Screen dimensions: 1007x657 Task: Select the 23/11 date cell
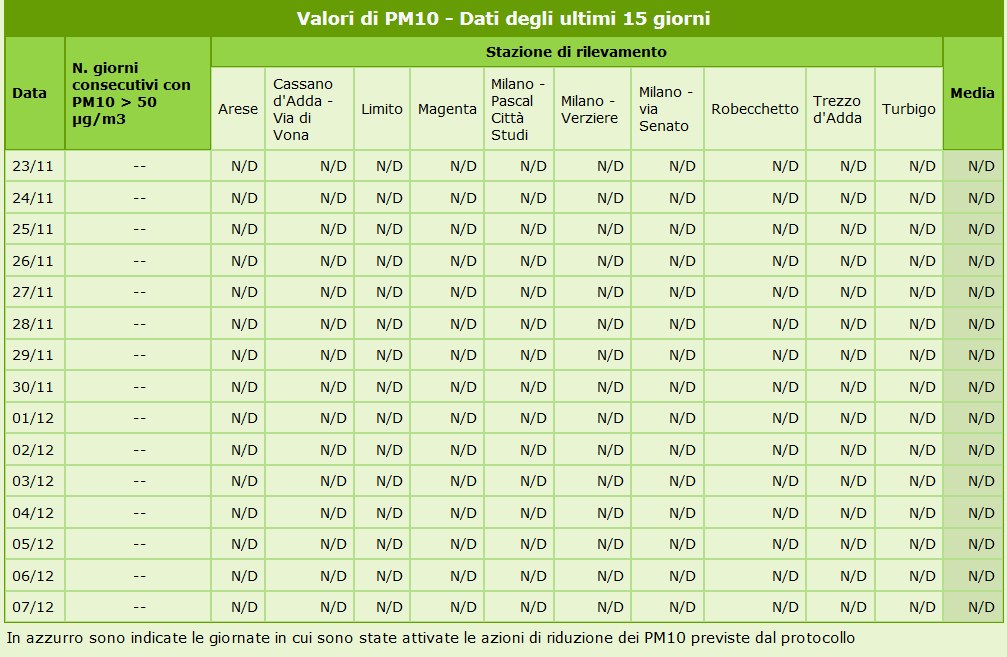coord(33,166)
